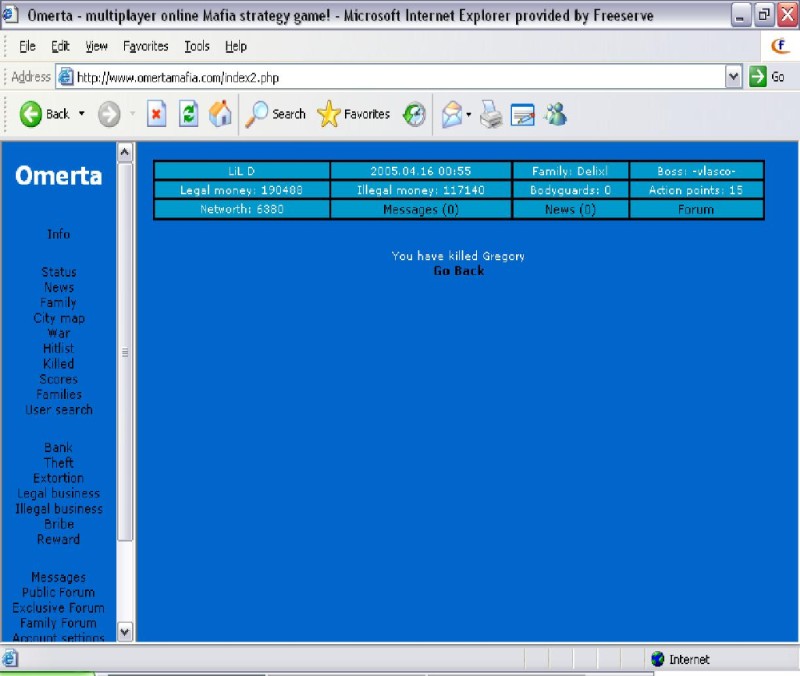Click the Back arrow icon

click(x=31, y=113)
